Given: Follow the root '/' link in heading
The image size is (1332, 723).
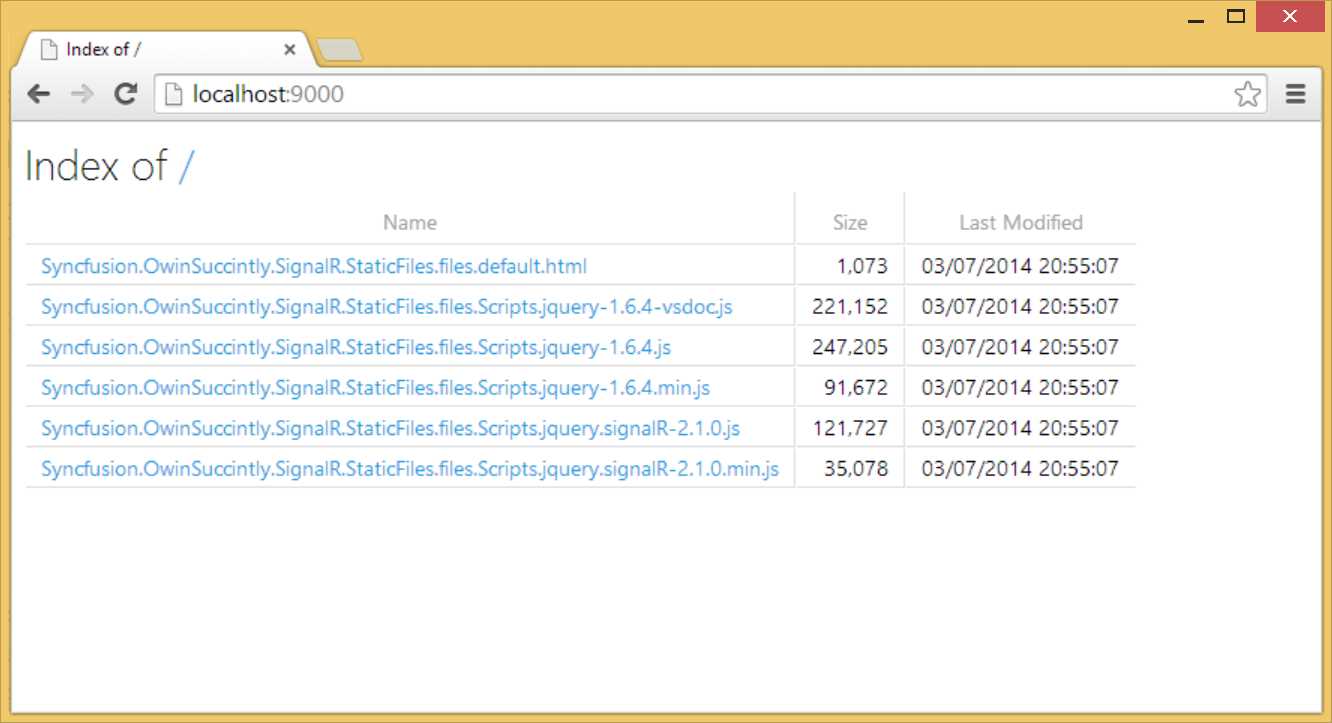Looking at the screenshot, I should pyautogui.click(x=185, y=166).
